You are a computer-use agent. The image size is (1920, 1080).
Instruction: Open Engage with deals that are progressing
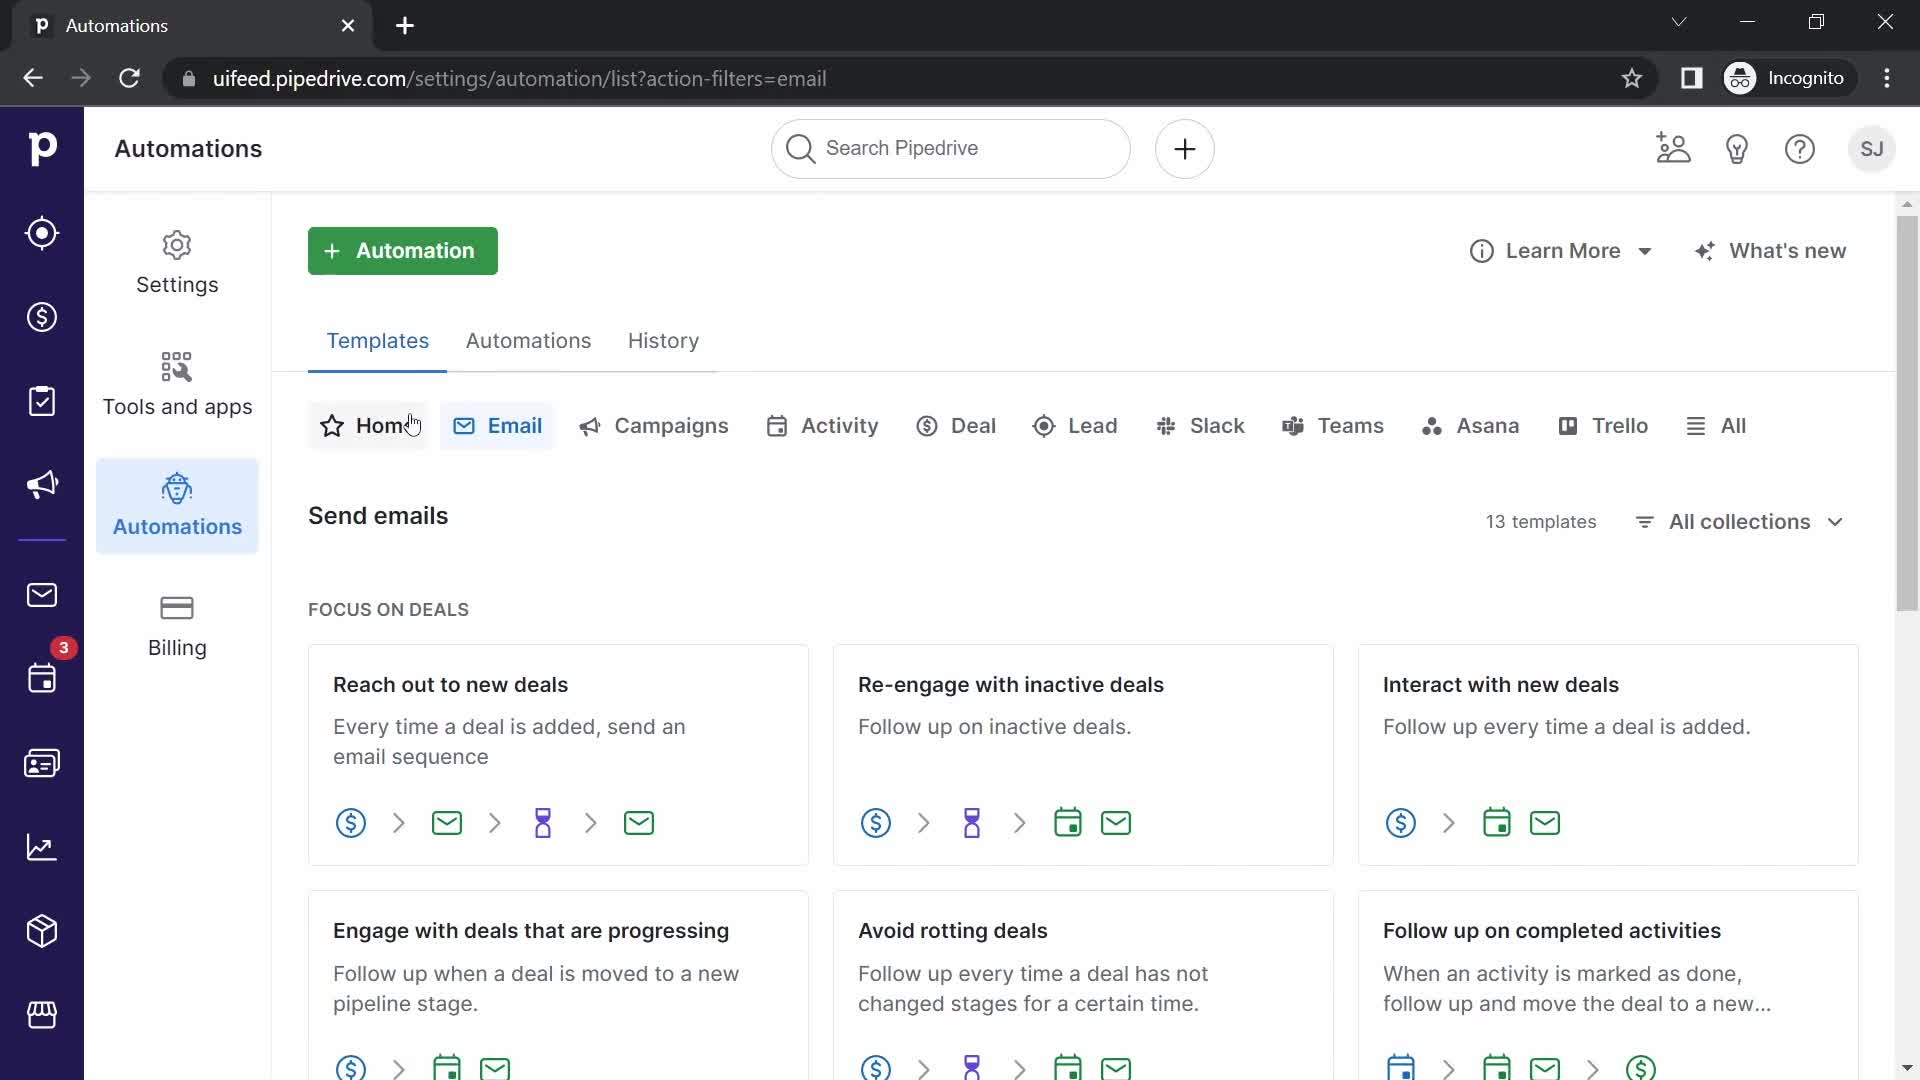coord(558,985)
